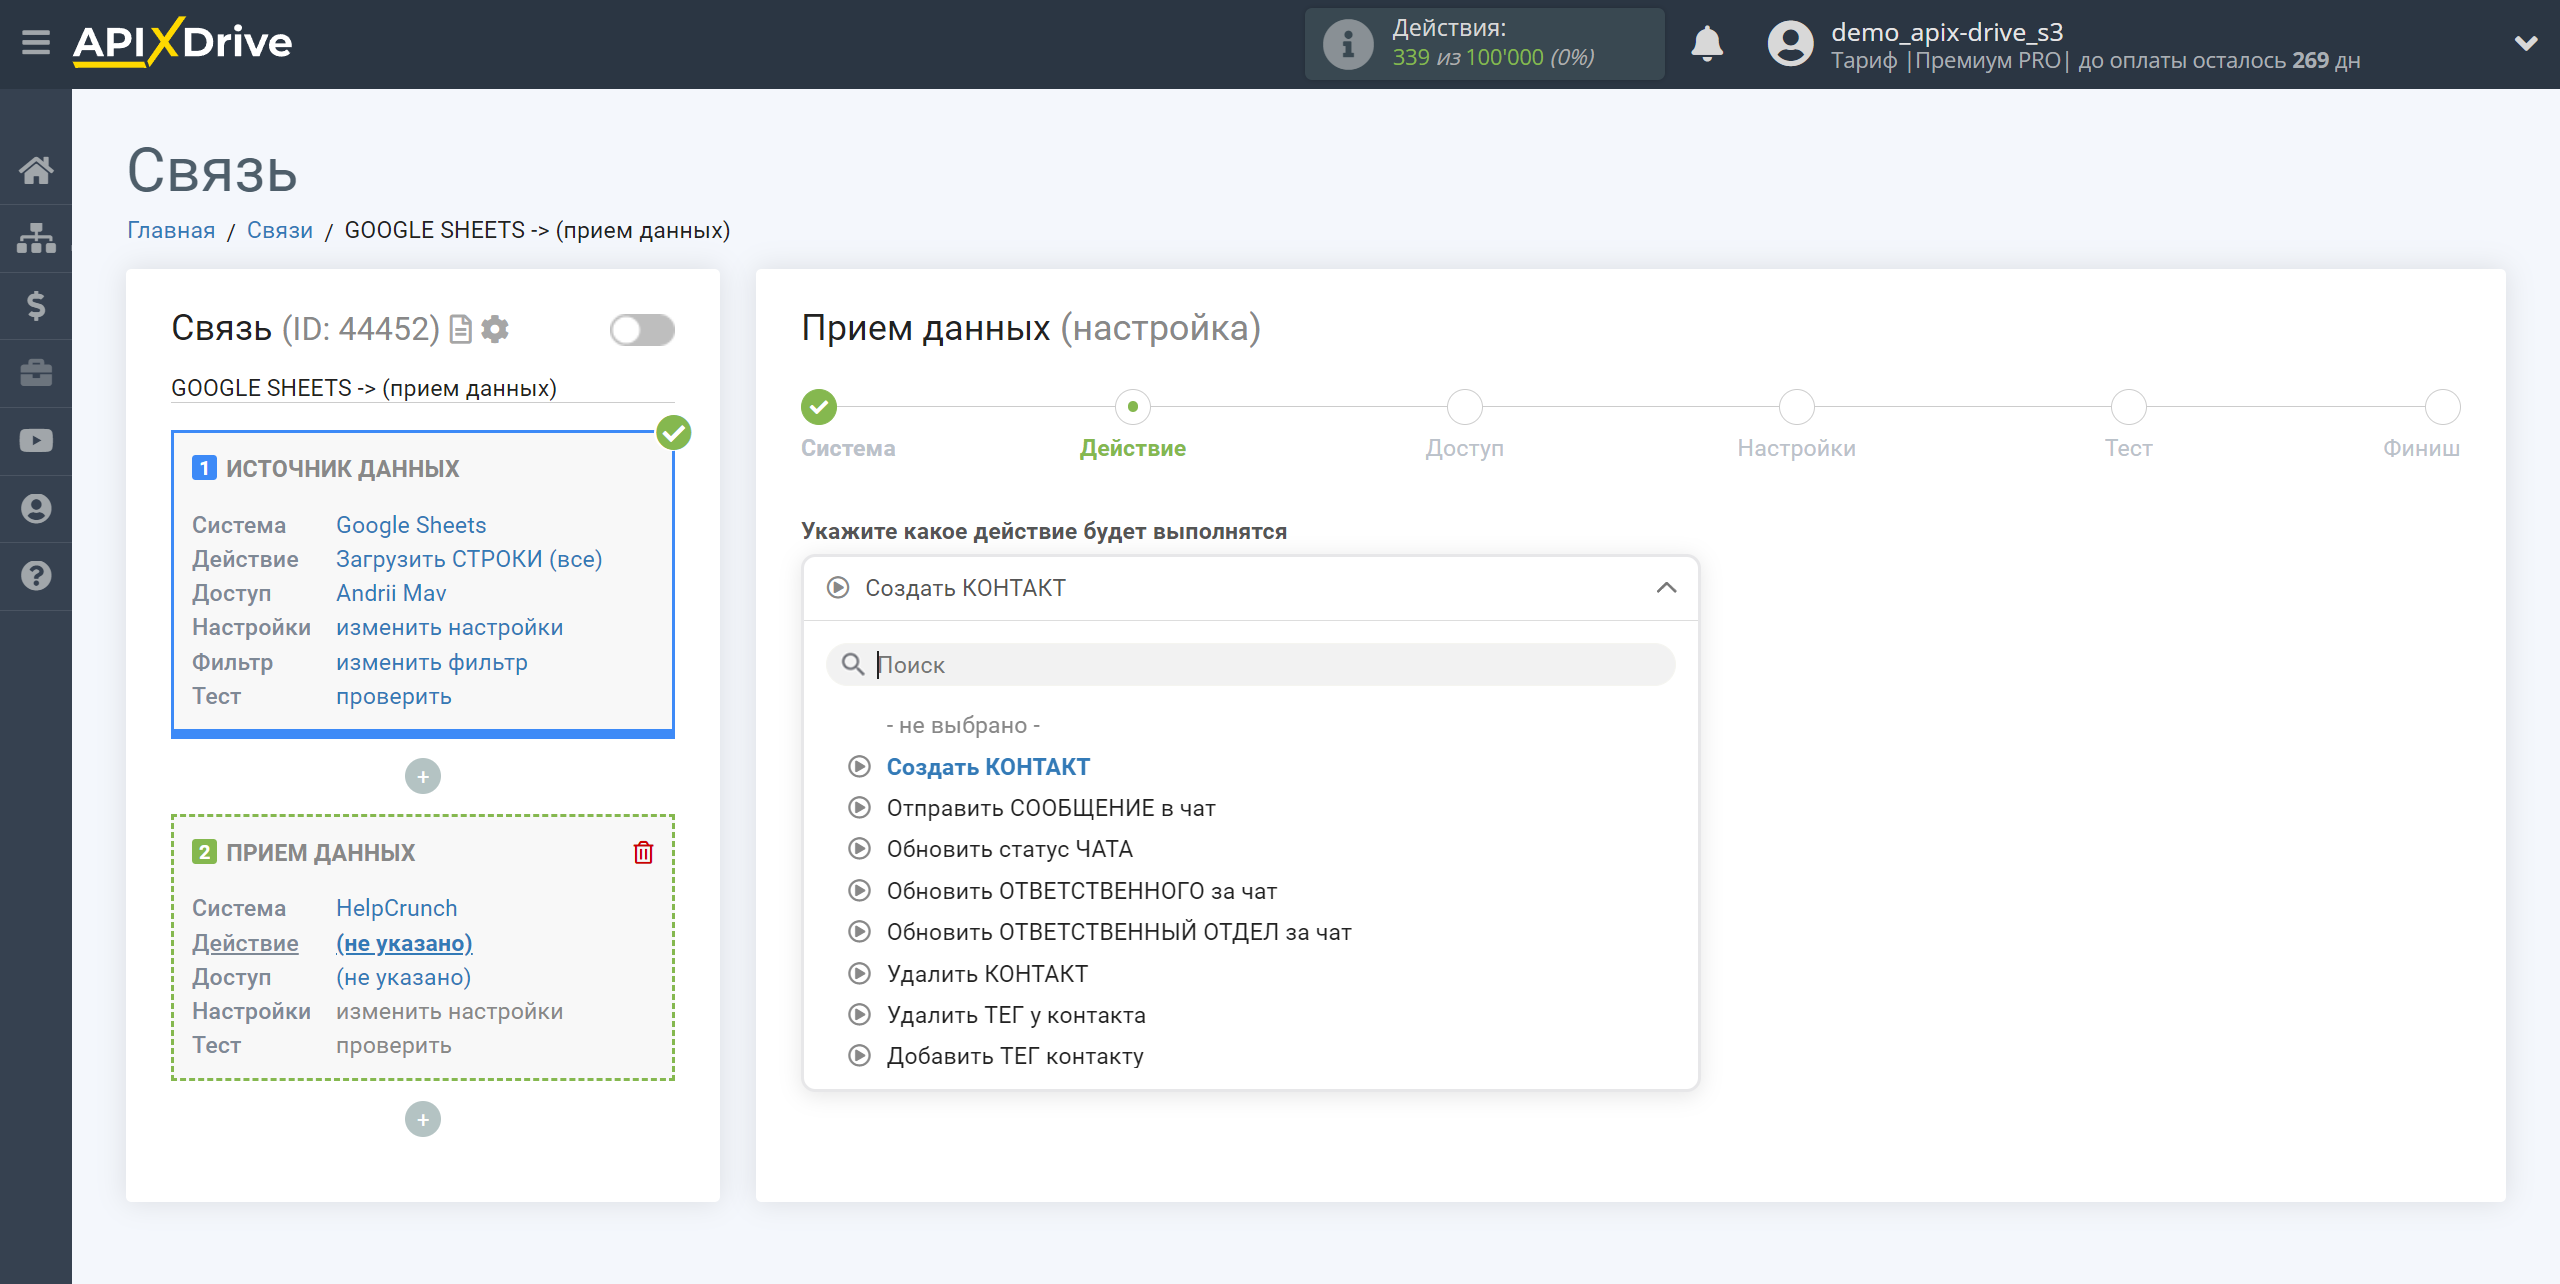Go to the Тест step
Screen dimensions: 2560x1284
(2129, 407)
